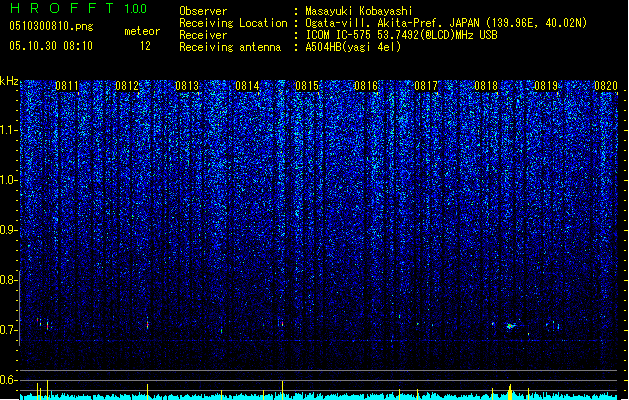629x400 pixels.
Task: Click the ICOM IC-575 receiver text
Action: tap(401, 35)
